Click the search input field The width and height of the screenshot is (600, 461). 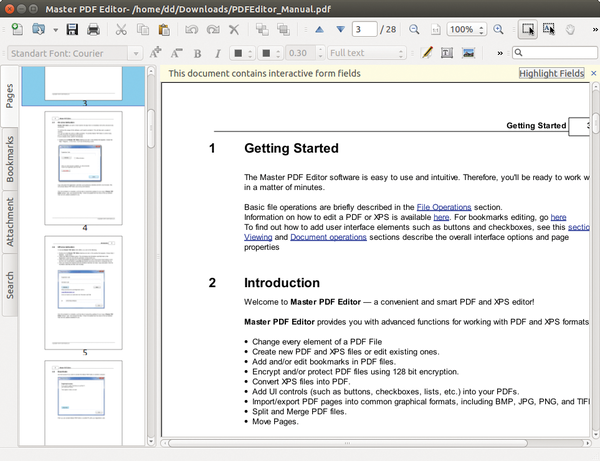click(x=555, y=52)
